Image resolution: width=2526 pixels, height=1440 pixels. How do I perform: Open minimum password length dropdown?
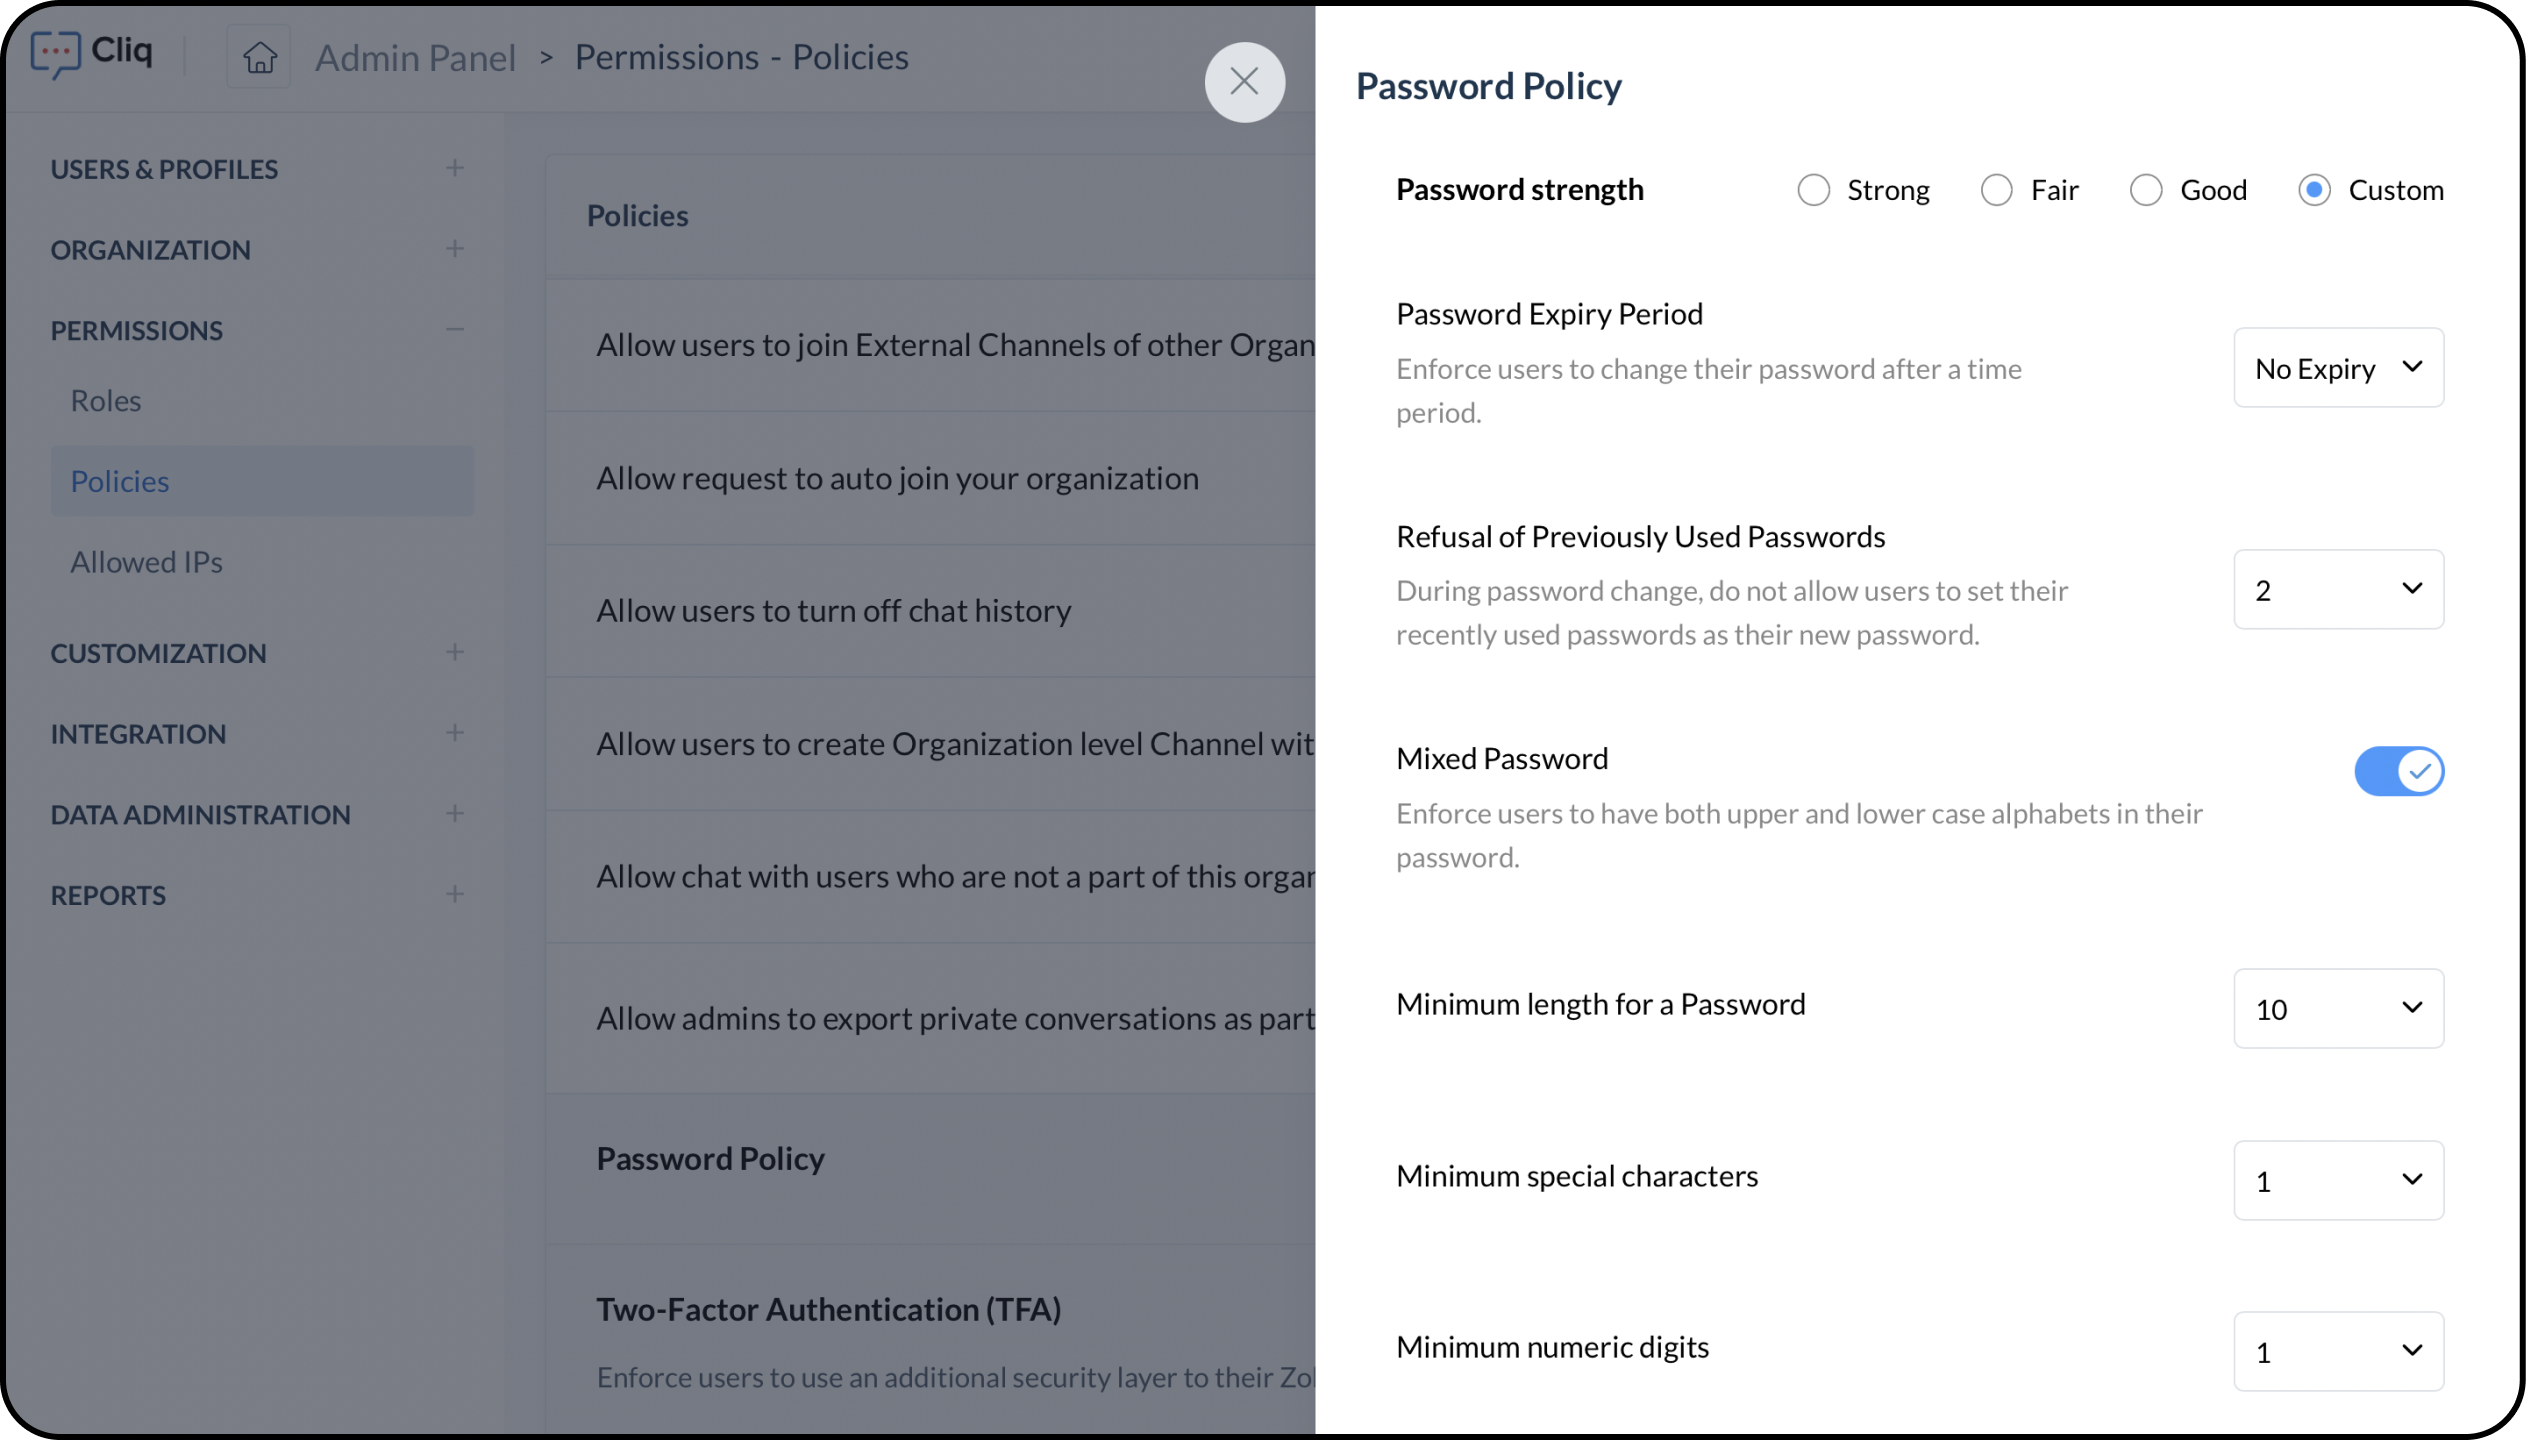pos(2338,1008)
